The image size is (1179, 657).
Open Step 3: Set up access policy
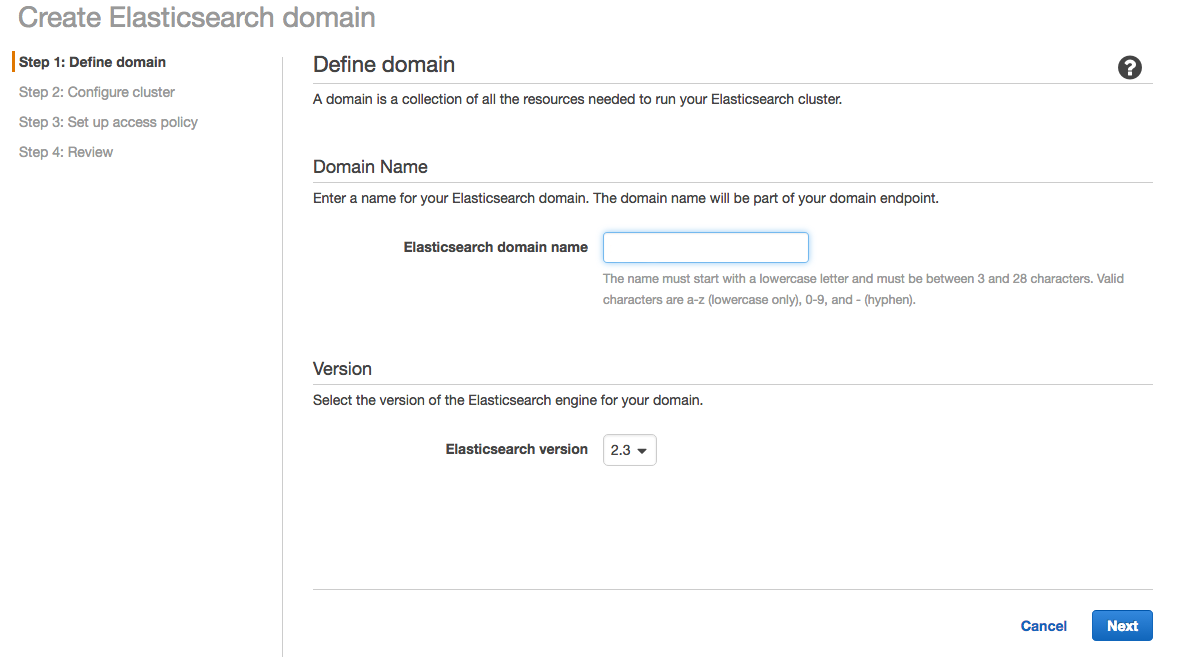pyautogui.click(x=108, y=122)
